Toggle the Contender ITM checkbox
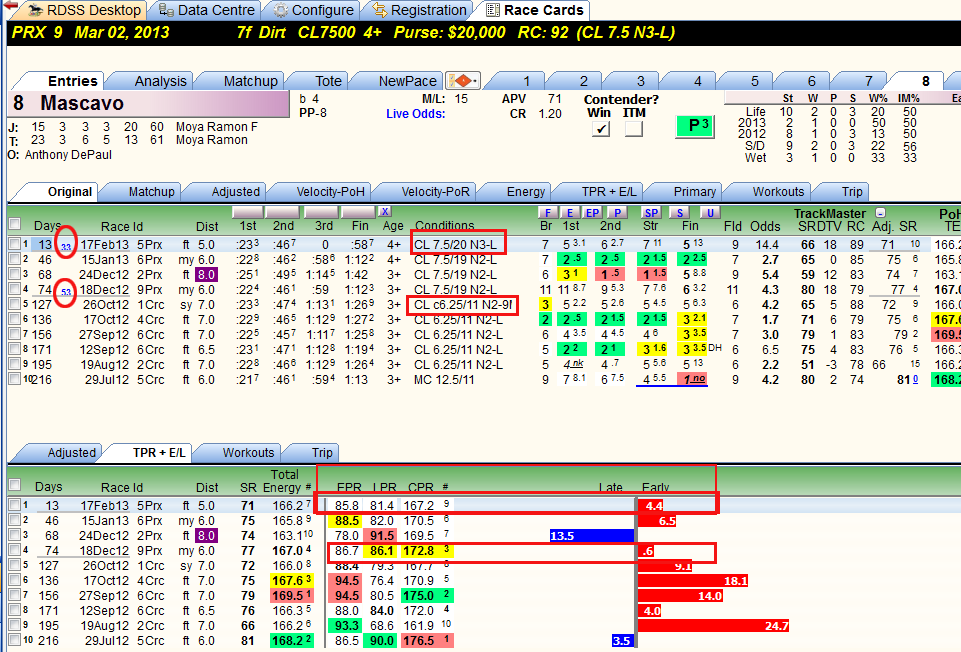The width and height of the screenshot is (961, 652). tap(634, 129)
